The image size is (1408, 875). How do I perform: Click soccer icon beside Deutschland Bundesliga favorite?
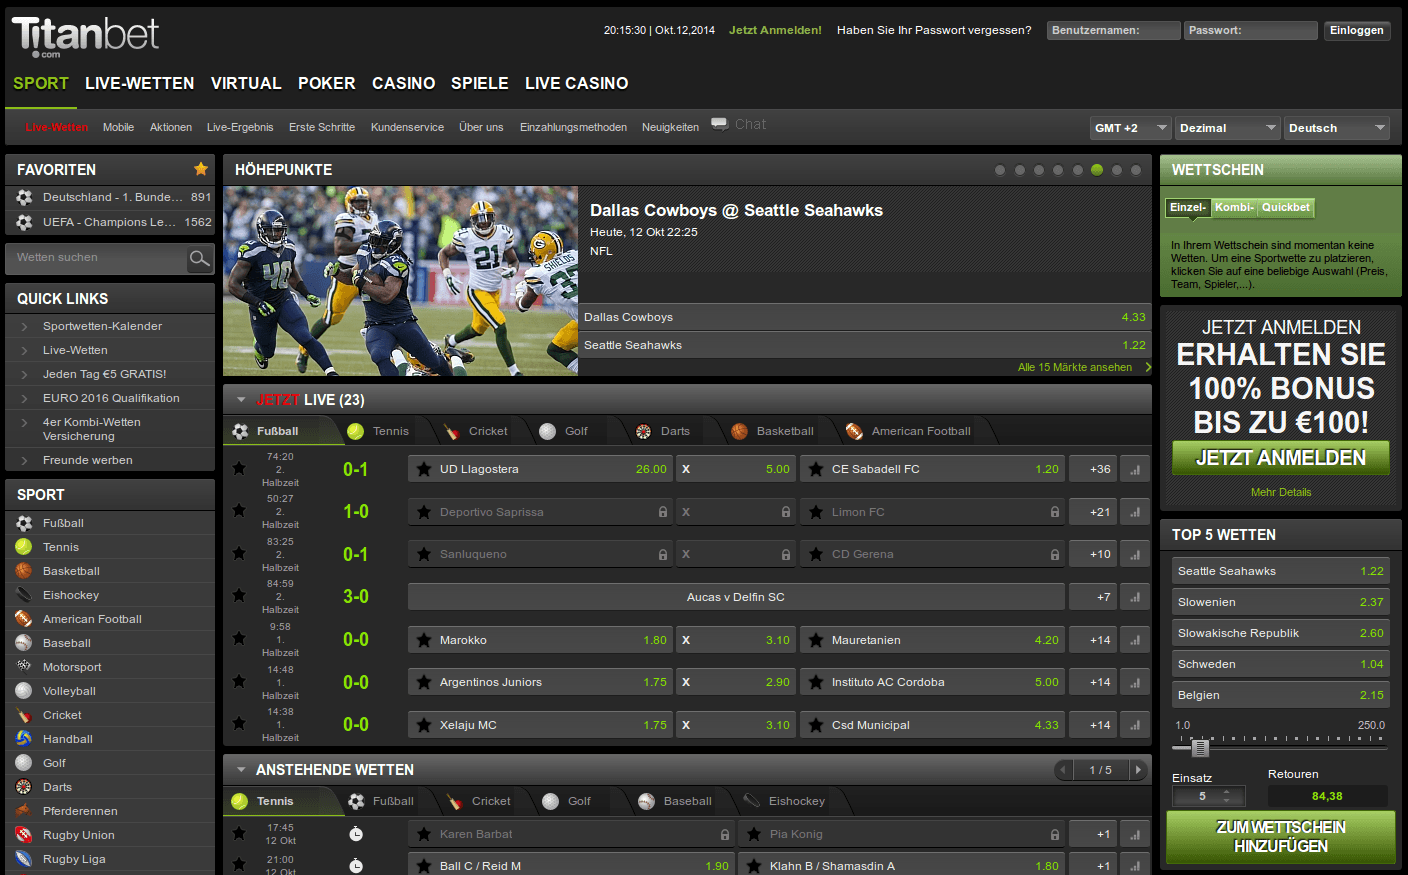(x=24, y=197)
